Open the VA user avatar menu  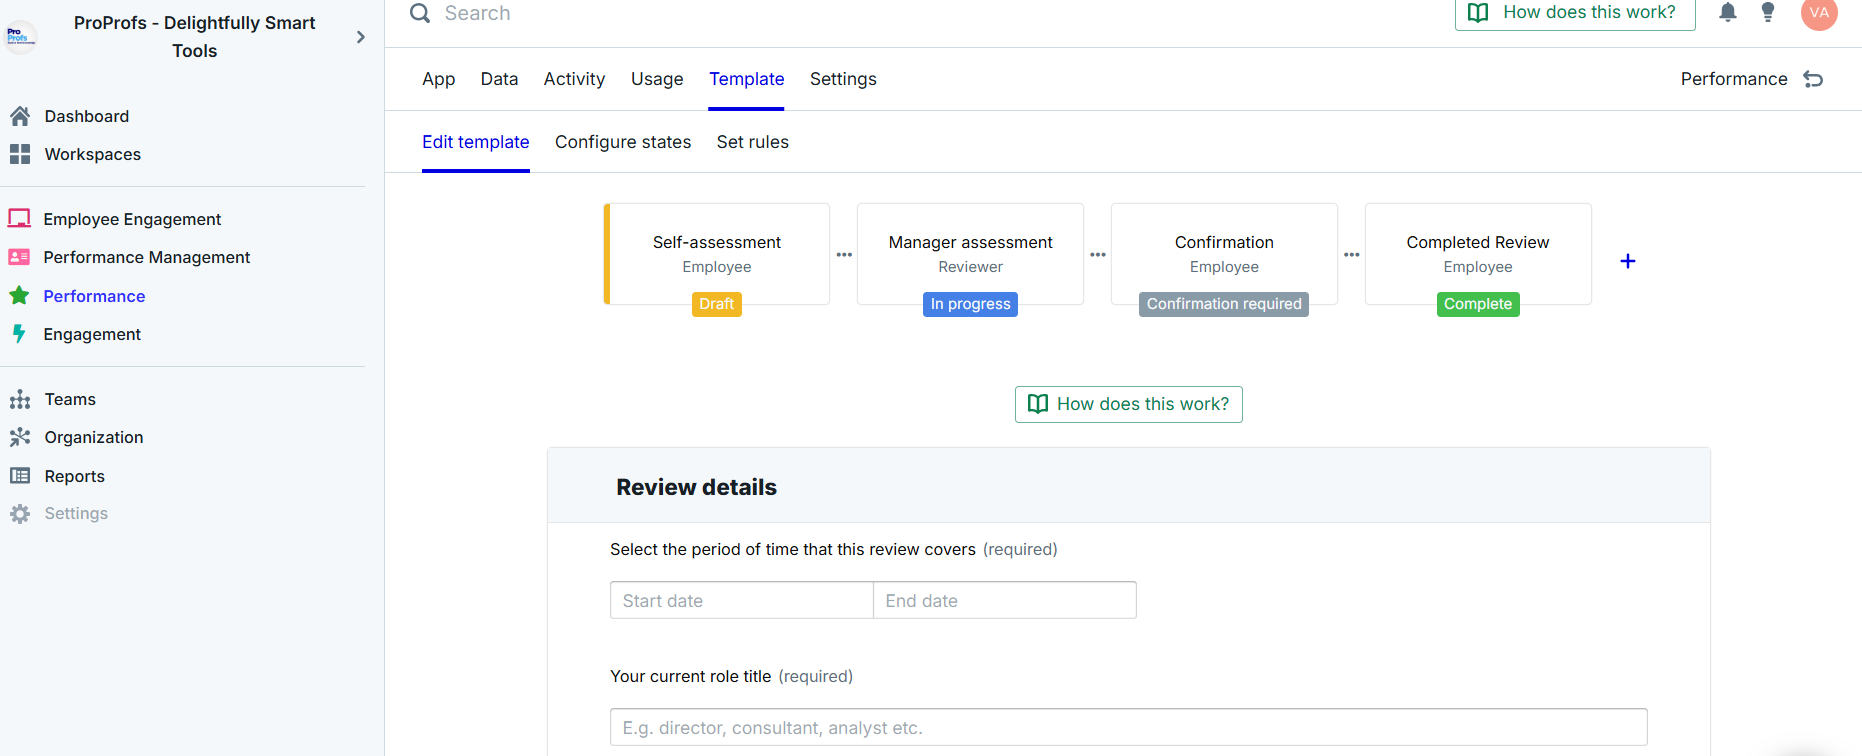coord(1819,13)
